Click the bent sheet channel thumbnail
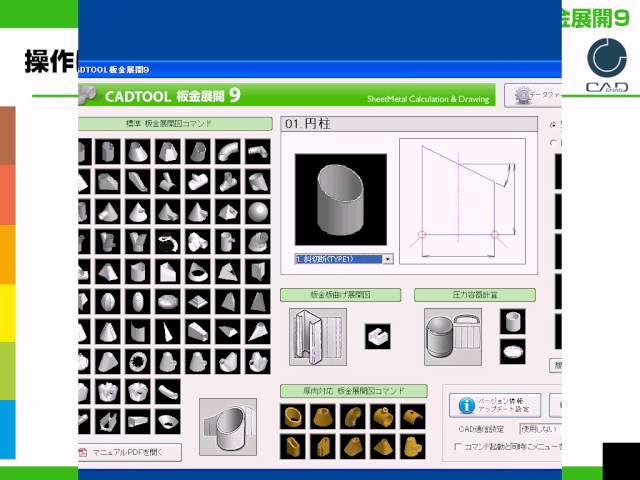The height and width of the screenshot is (480, 640). click(x=318, y=337)
